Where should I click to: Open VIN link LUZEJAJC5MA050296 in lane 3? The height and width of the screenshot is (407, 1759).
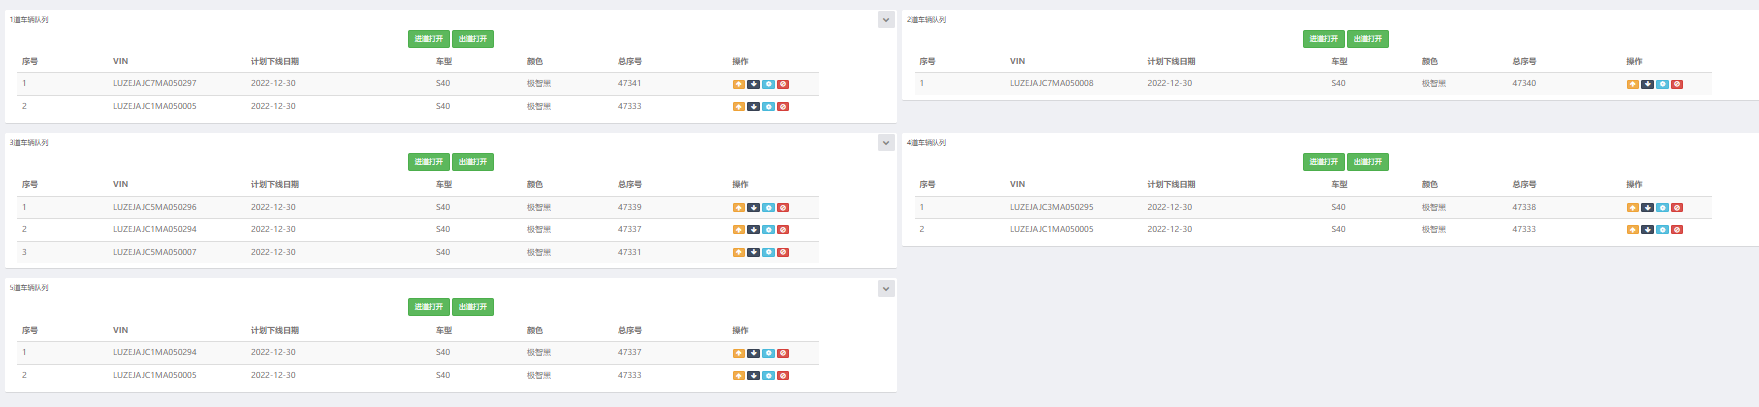coord(155,207)
